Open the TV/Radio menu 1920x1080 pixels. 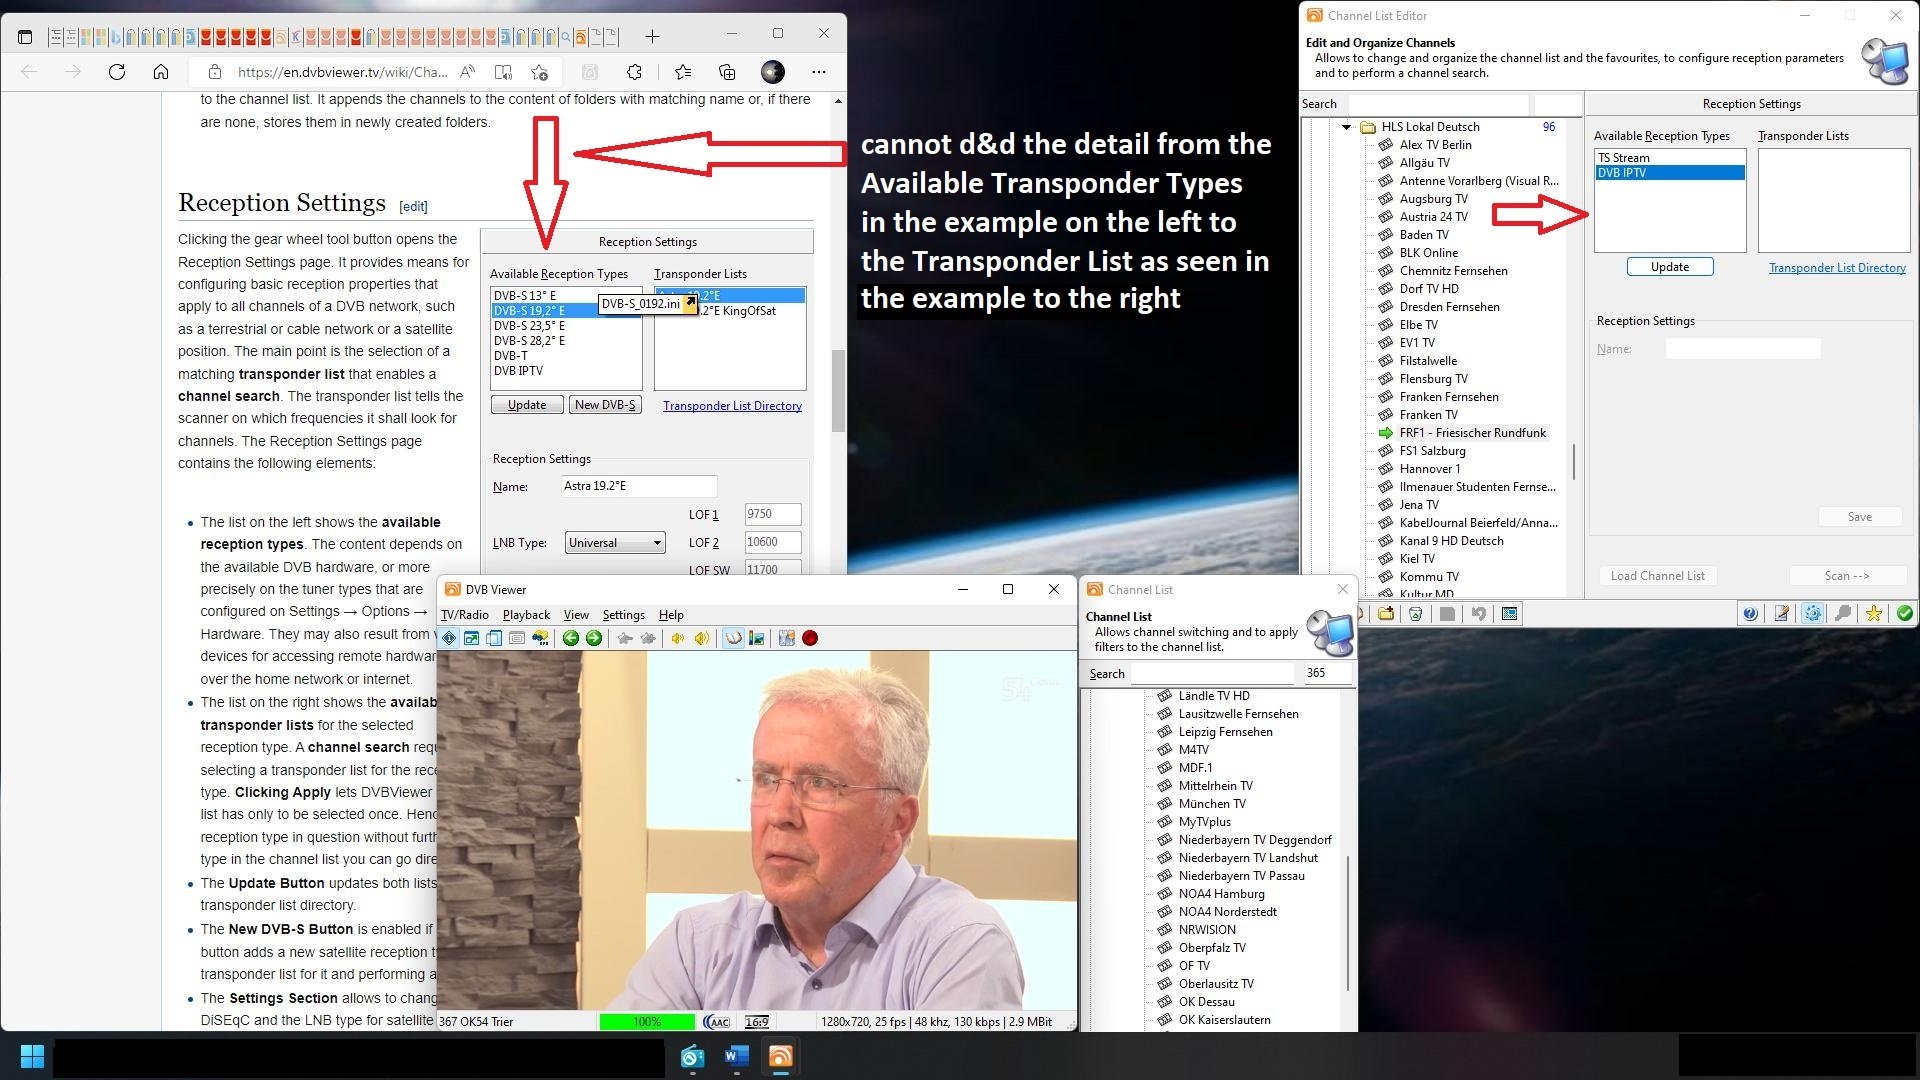[x=465, y=615]
